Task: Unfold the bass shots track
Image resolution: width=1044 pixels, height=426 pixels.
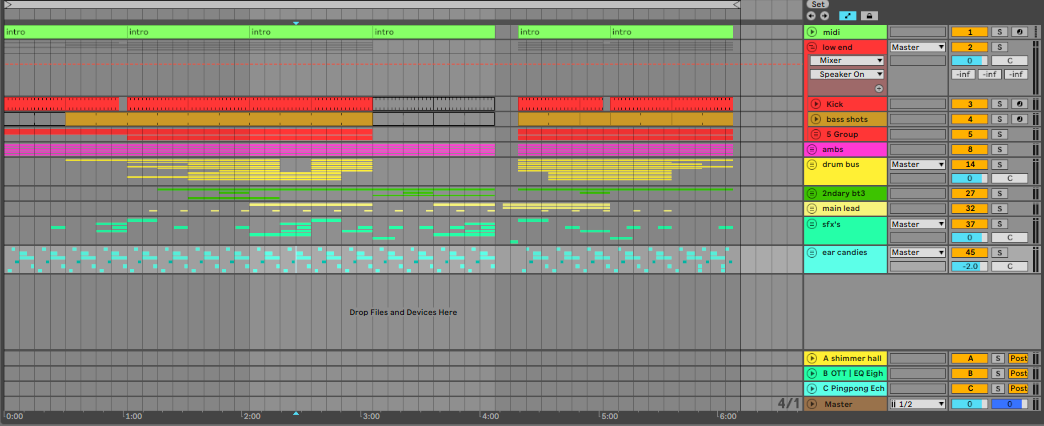Action: (x=816, y=119)
